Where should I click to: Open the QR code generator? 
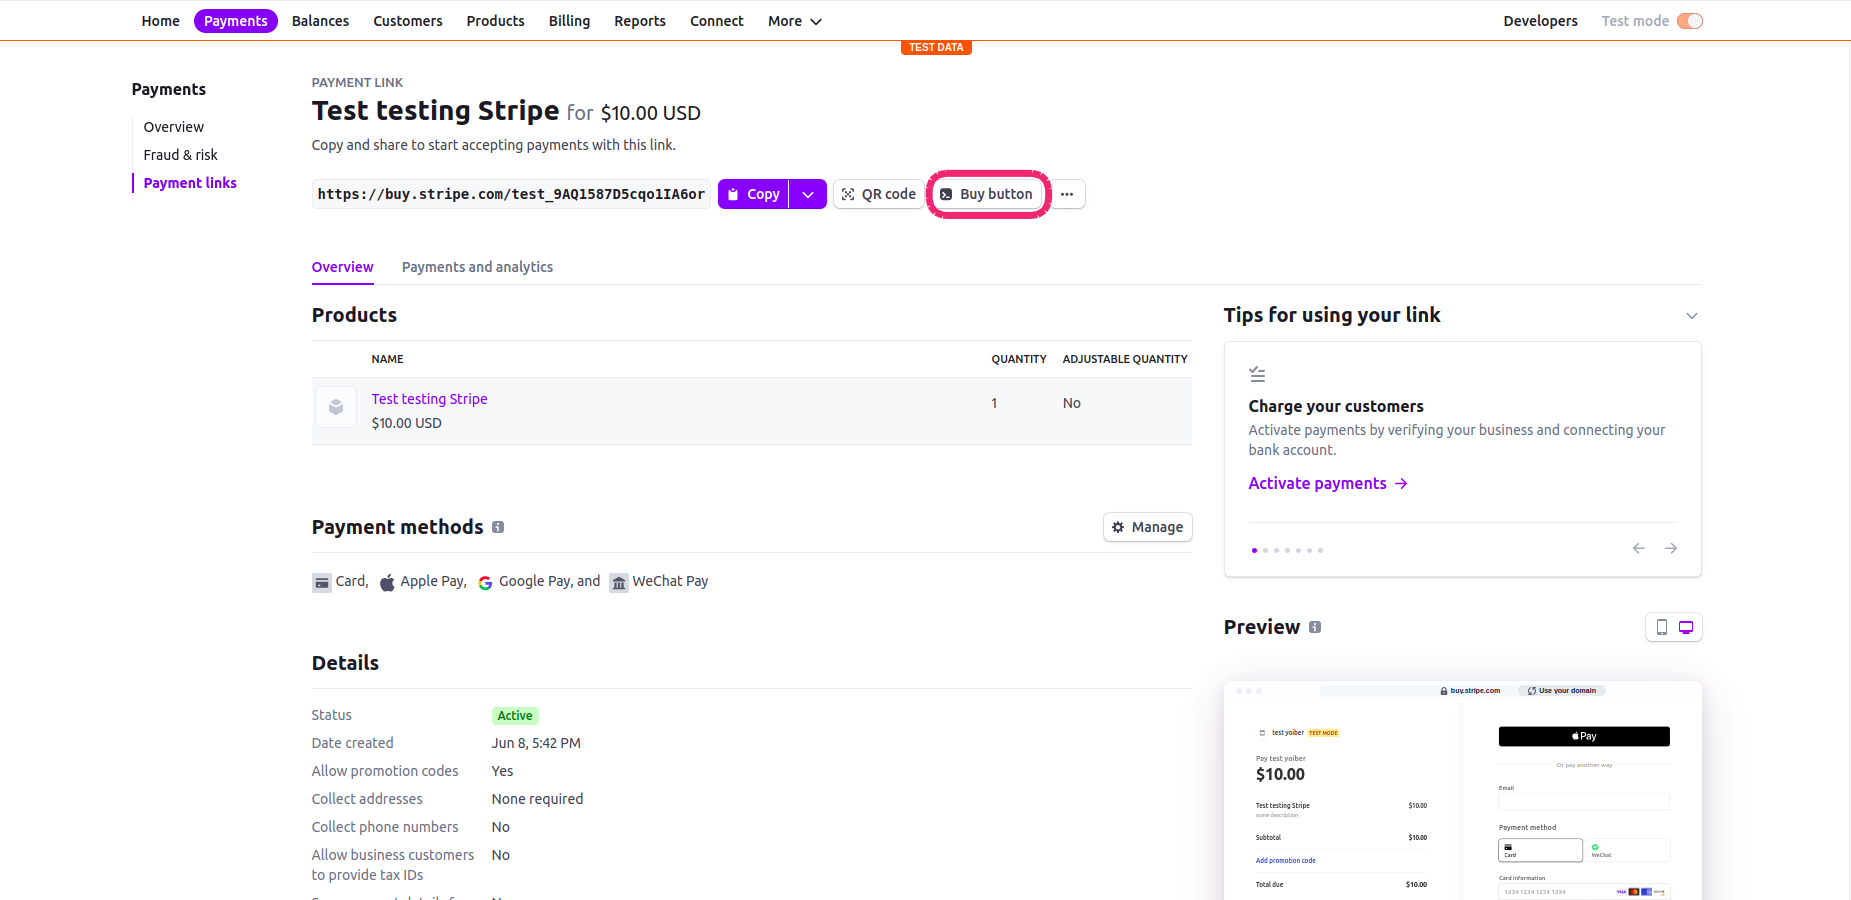click(879, 194)
